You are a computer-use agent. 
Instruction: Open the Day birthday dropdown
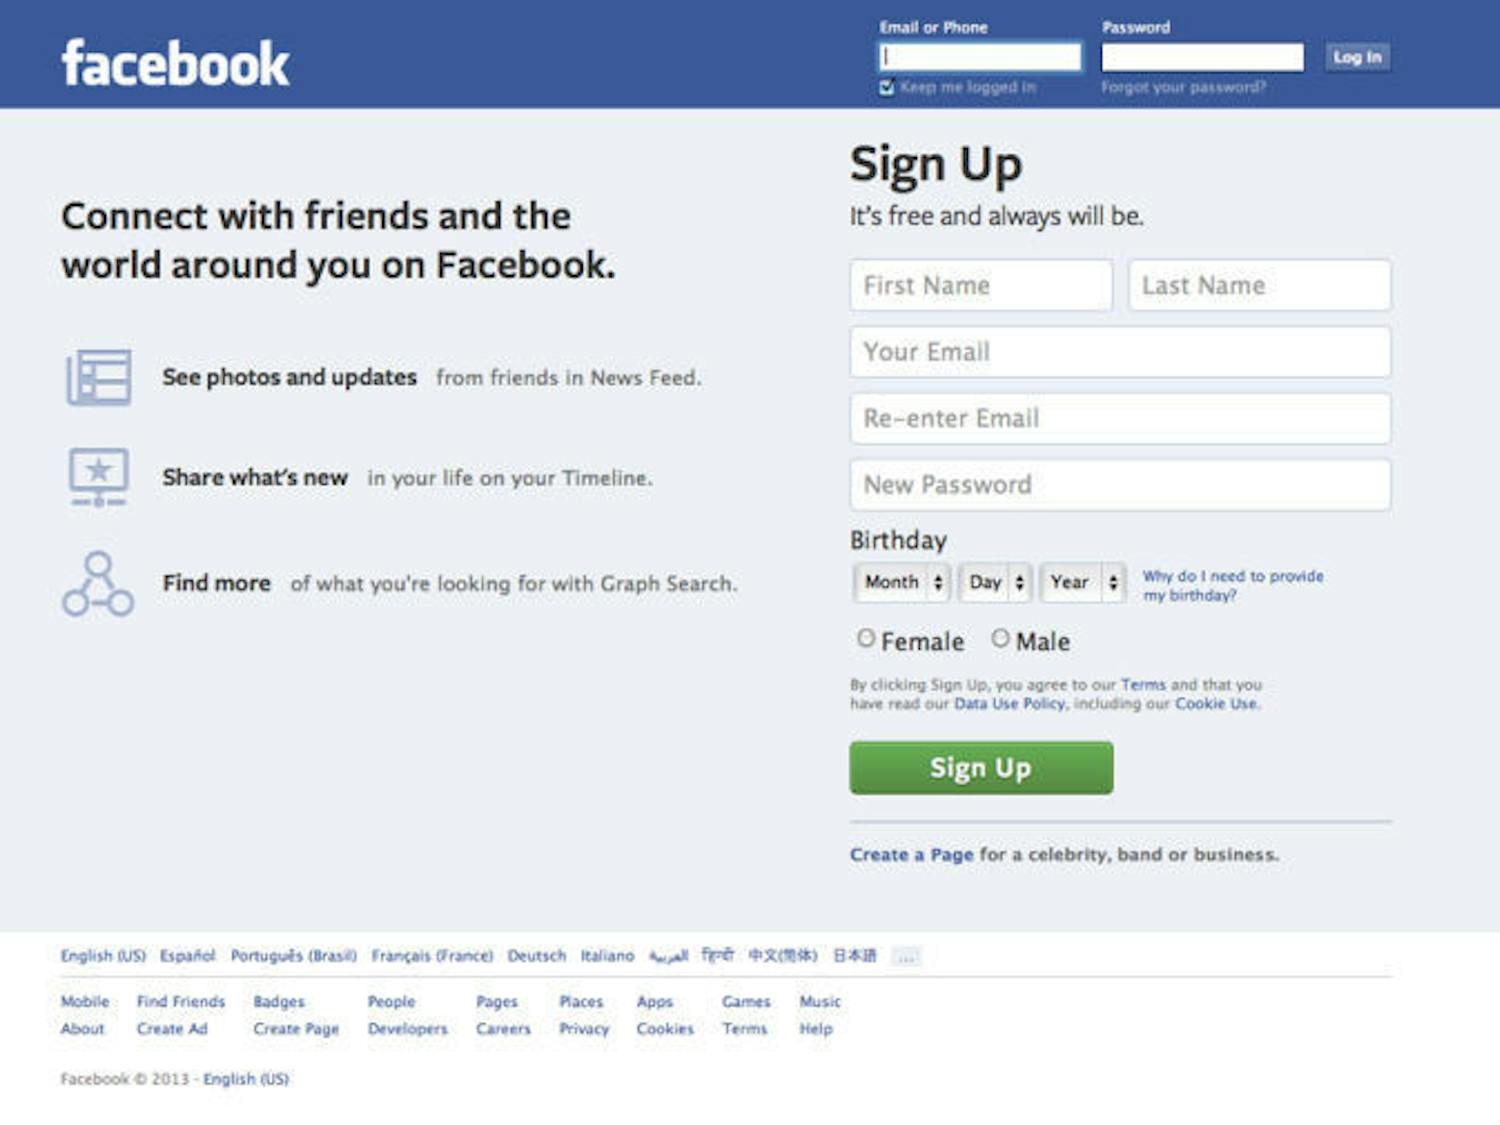pyautogui.click(x=995, y=582)
